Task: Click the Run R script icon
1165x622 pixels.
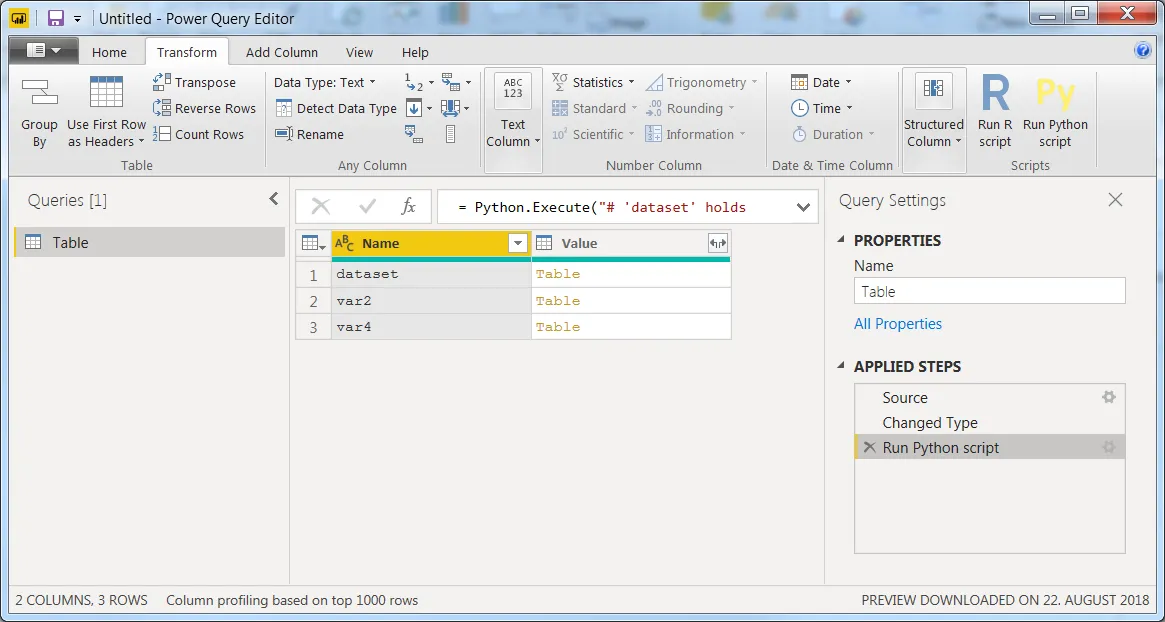Action: tap(995, 94)
